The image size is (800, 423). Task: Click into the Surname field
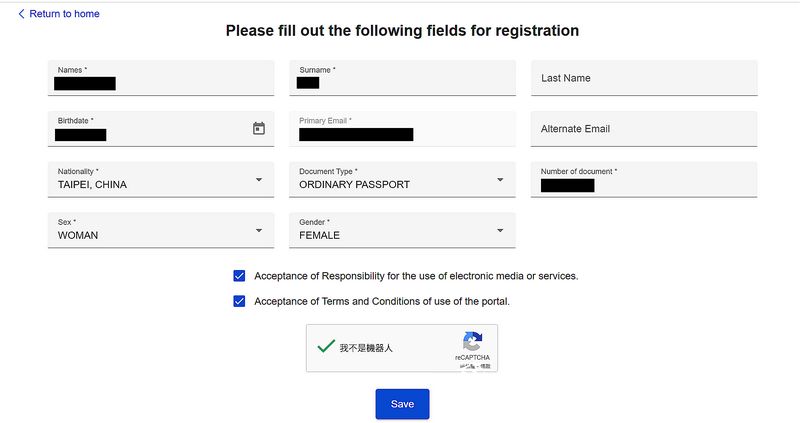click(402, 78)
